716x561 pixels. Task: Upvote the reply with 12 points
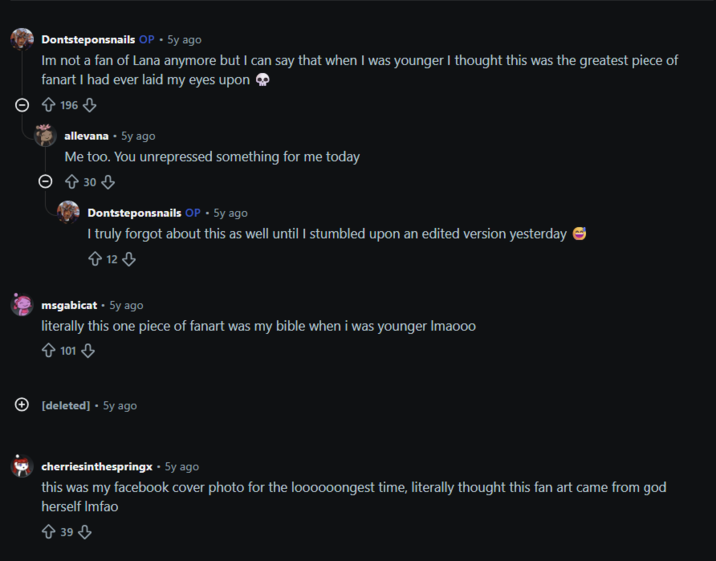(95, 259)
